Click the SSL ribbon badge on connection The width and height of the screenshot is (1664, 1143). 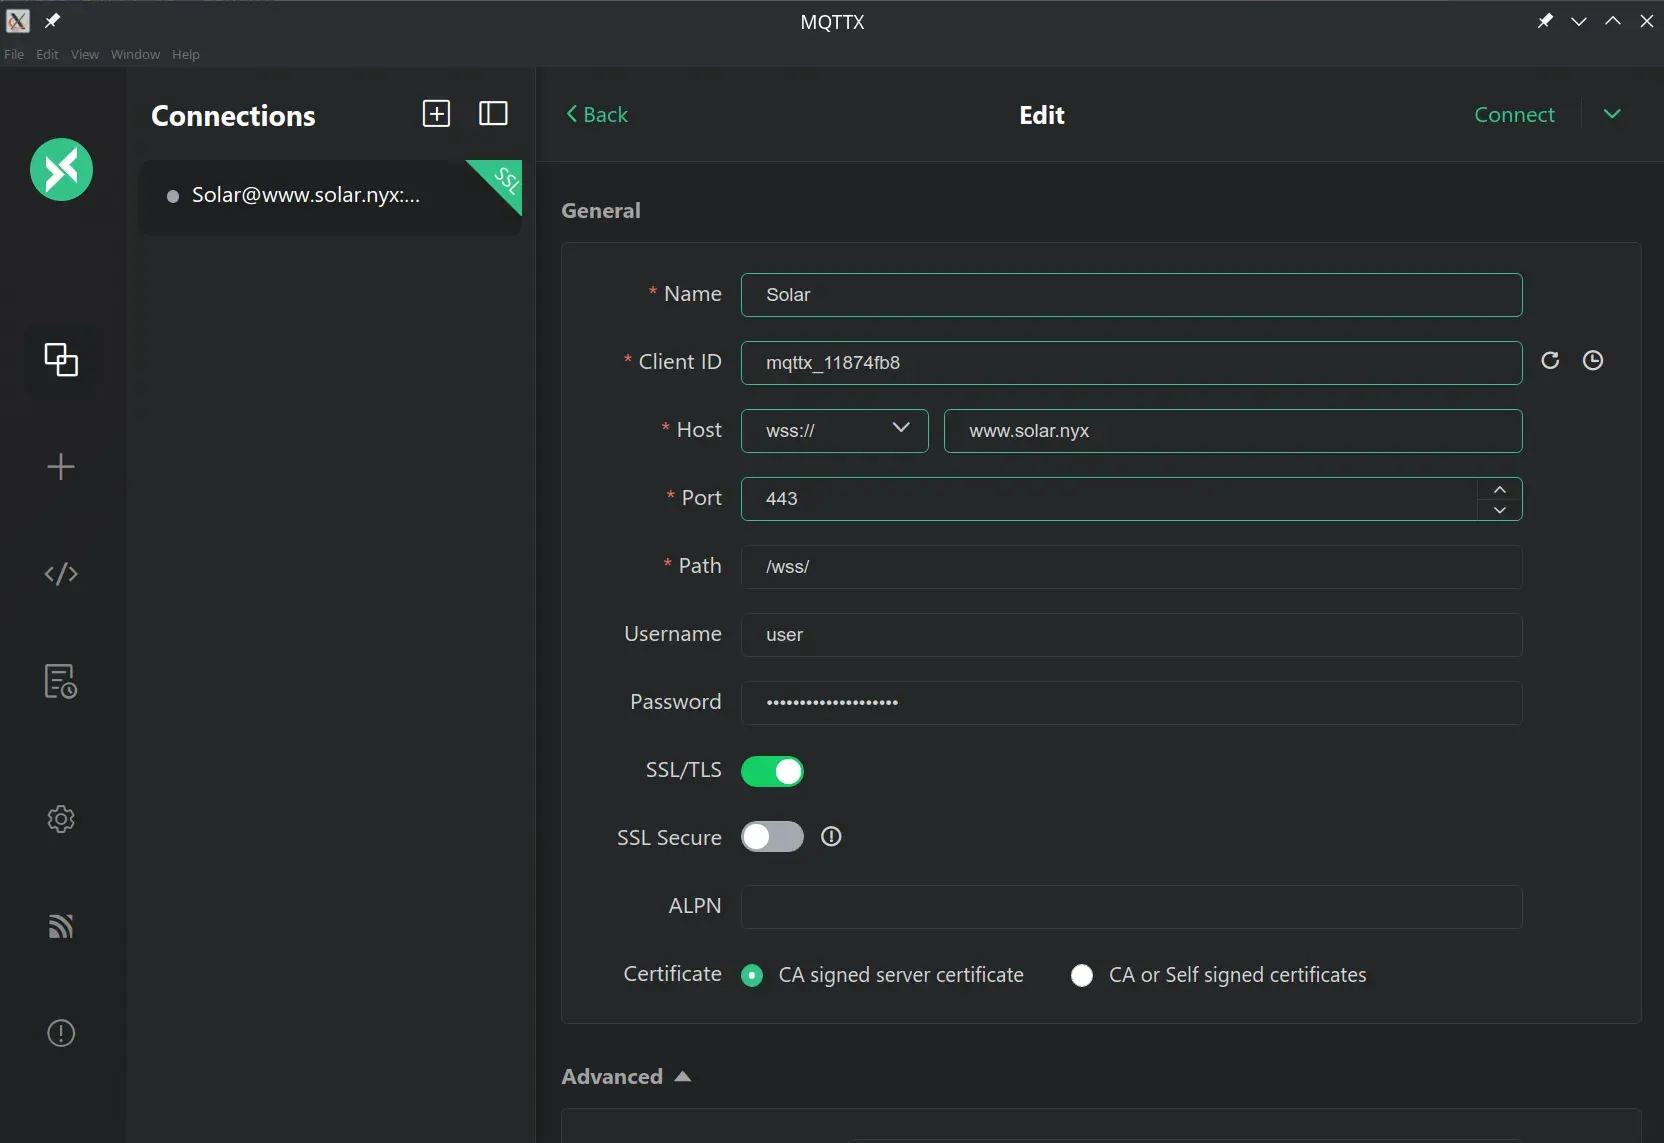(x=503, y=180)
